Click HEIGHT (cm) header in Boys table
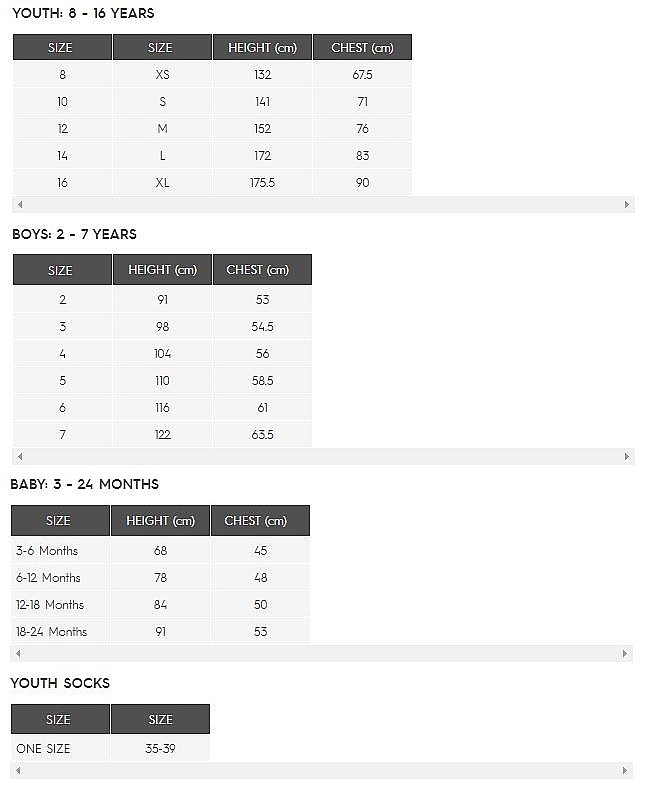Viewport: 652px width, 802px height. click(162, 270)
